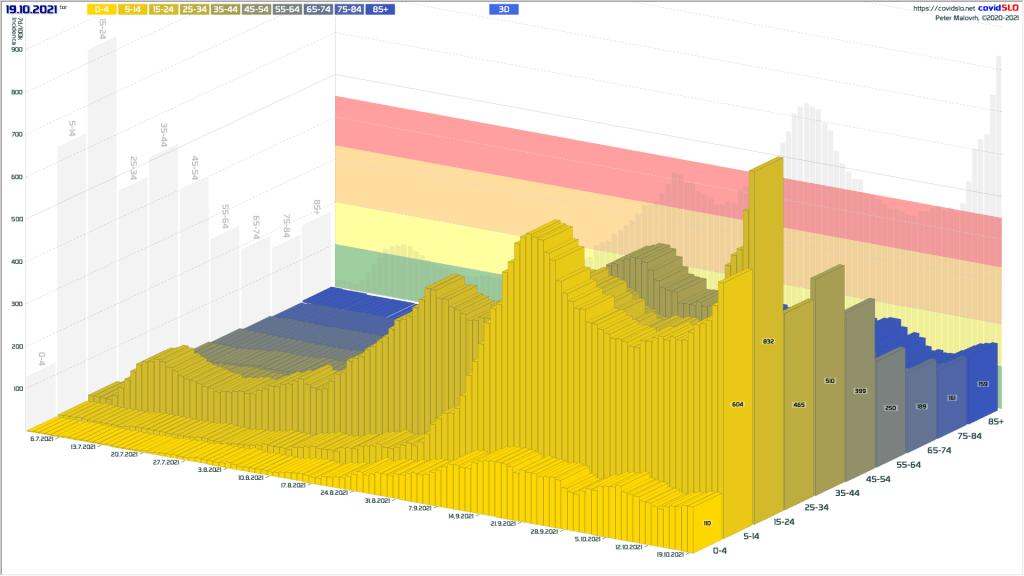1024x576 pixels.
Task: Switch view with the 3D button
Action: pyautogui.click(x=504, y=9)
